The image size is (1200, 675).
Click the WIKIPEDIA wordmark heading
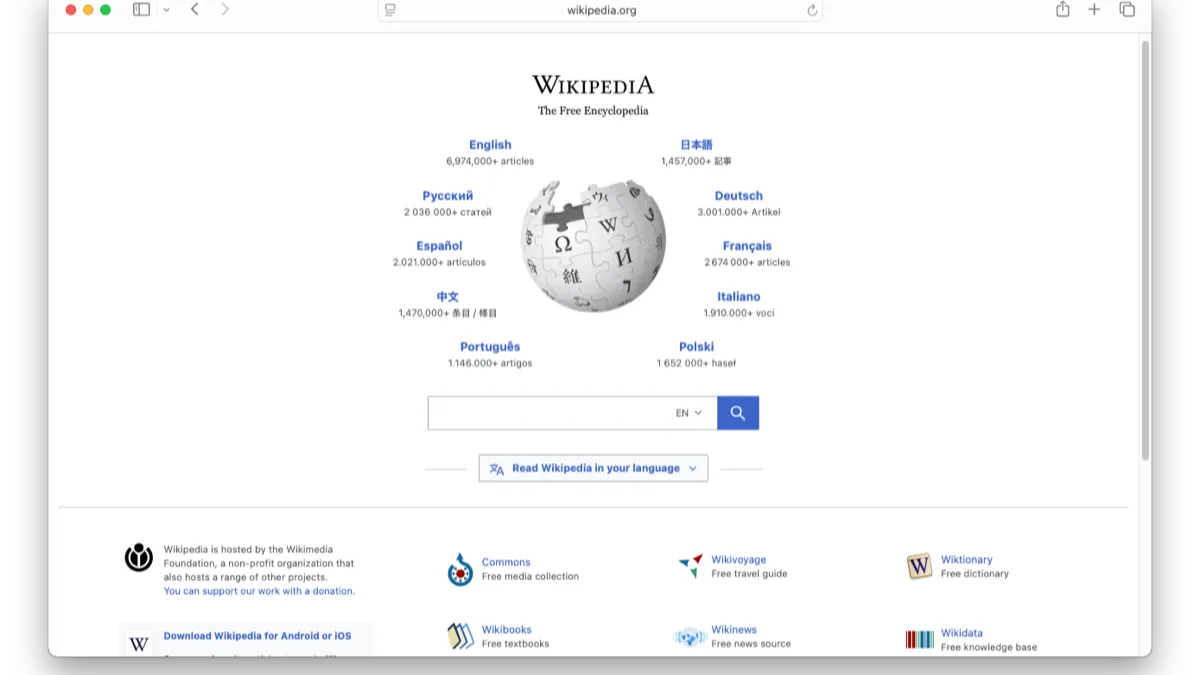click(x=593, y=85)
